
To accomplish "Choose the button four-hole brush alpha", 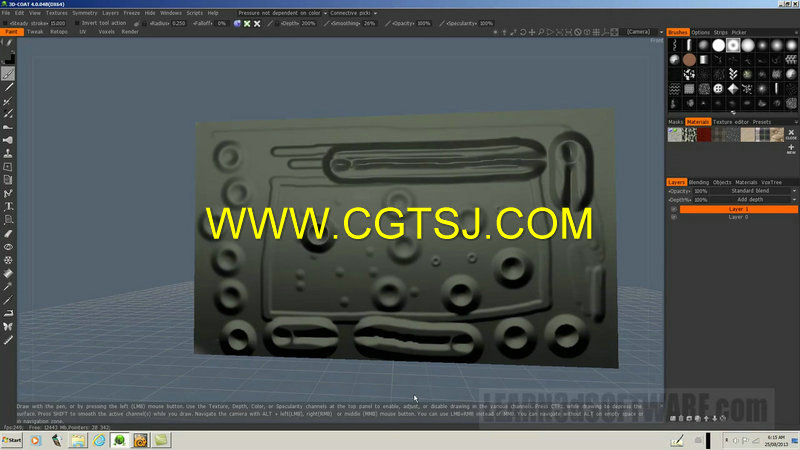I will 718,89.
